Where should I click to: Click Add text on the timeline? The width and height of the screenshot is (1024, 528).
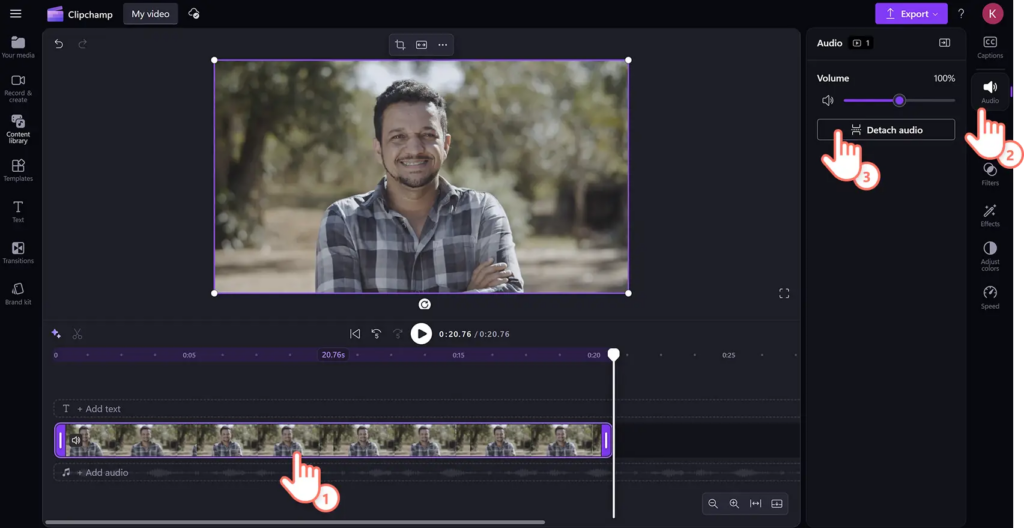98,409
